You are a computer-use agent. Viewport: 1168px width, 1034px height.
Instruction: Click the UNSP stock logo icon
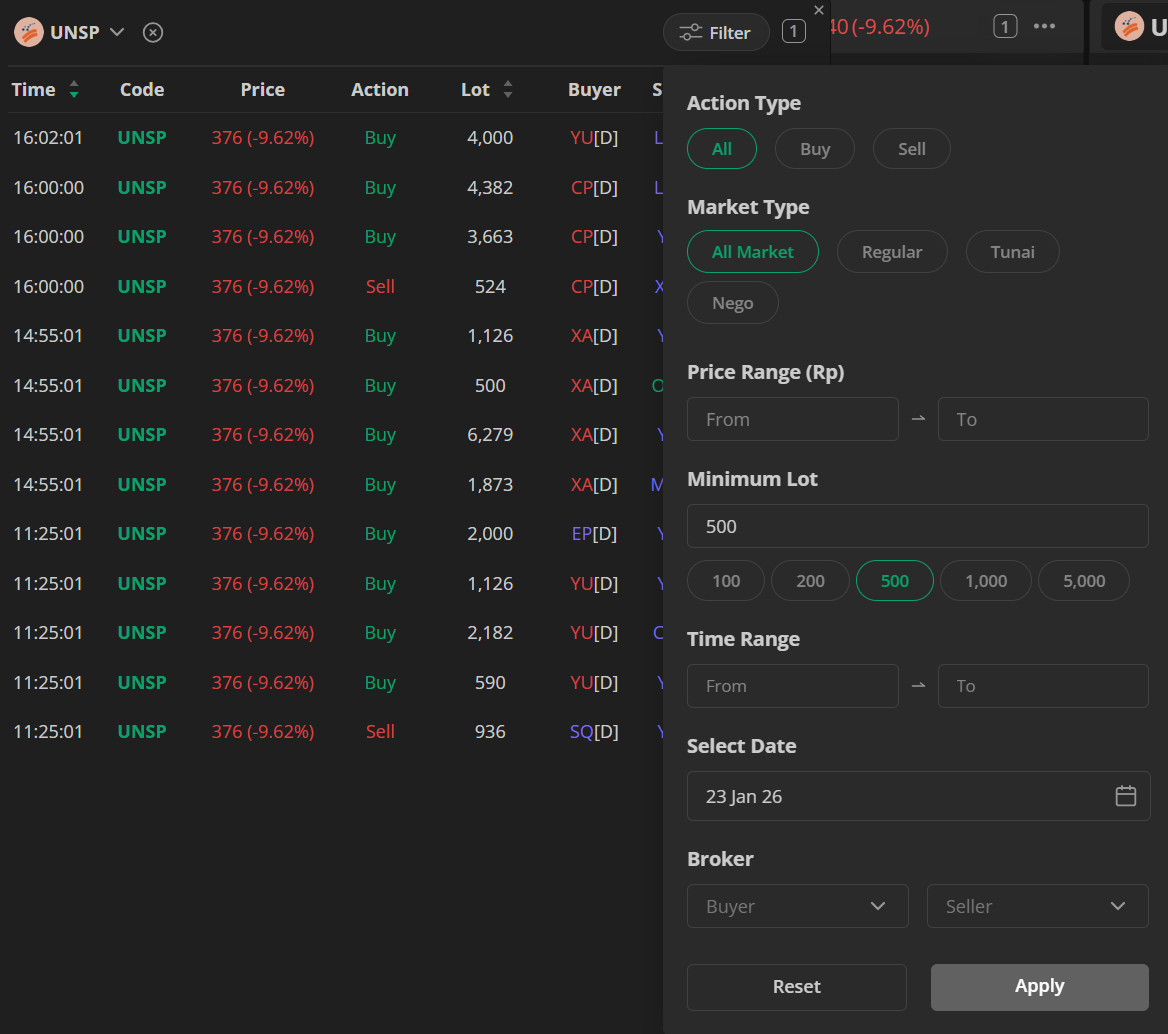tap(29, 32)
